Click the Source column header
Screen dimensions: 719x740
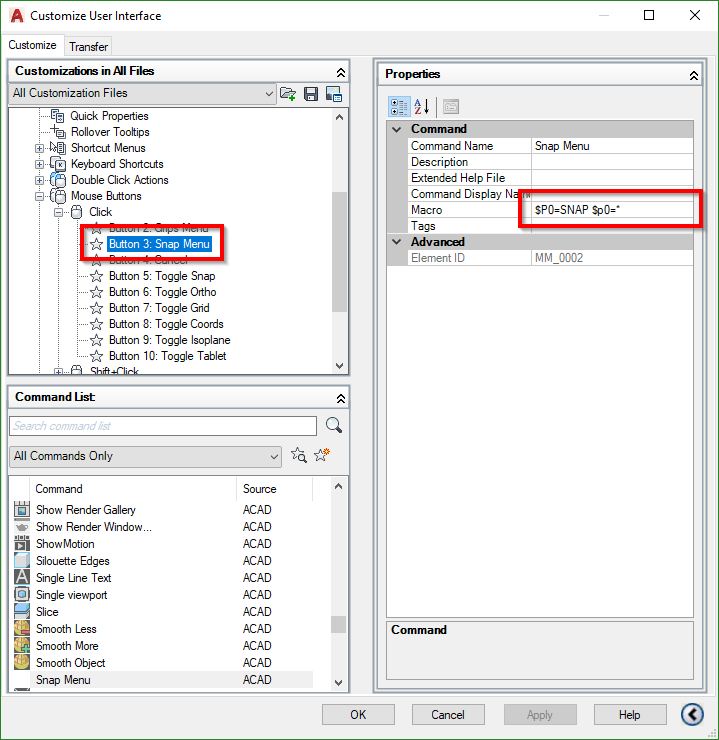click(x=274, y=489)
